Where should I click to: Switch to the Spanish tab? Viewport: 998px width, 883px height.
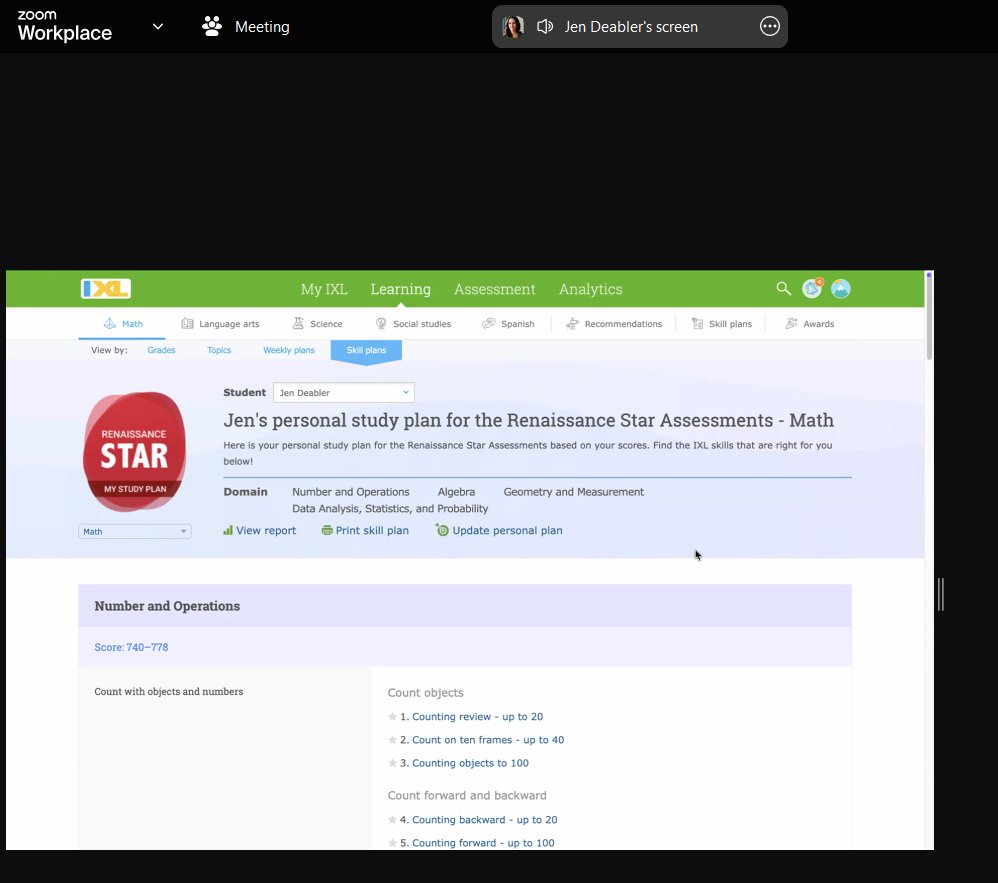[508, 323]
